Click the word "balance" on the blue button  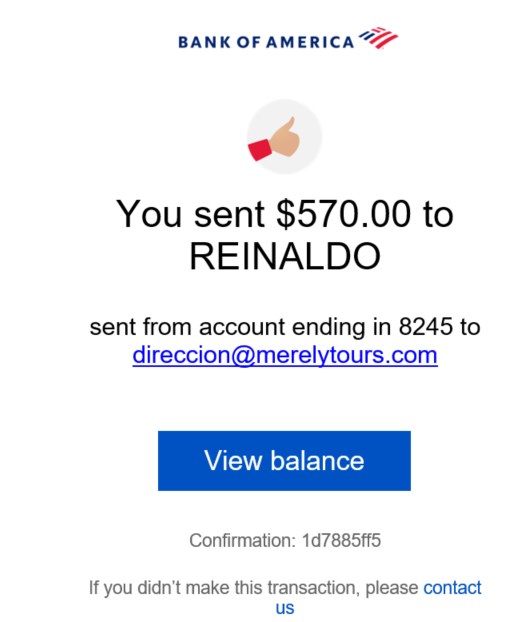pos(317,461)
